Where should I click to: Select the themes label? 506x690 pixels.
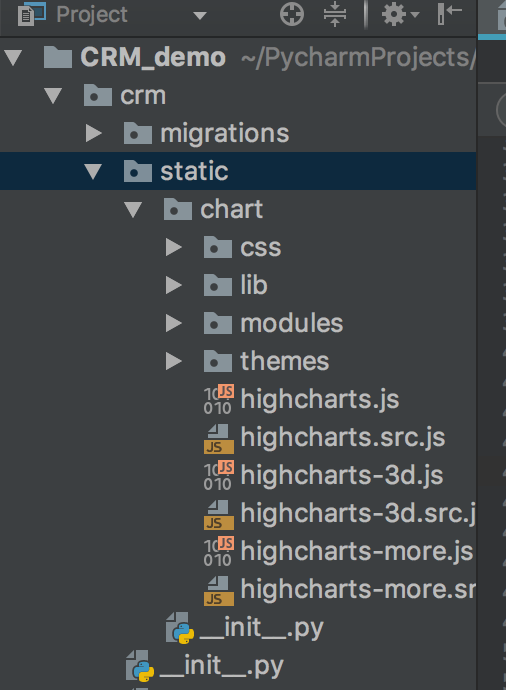click(x=285, y=361)
